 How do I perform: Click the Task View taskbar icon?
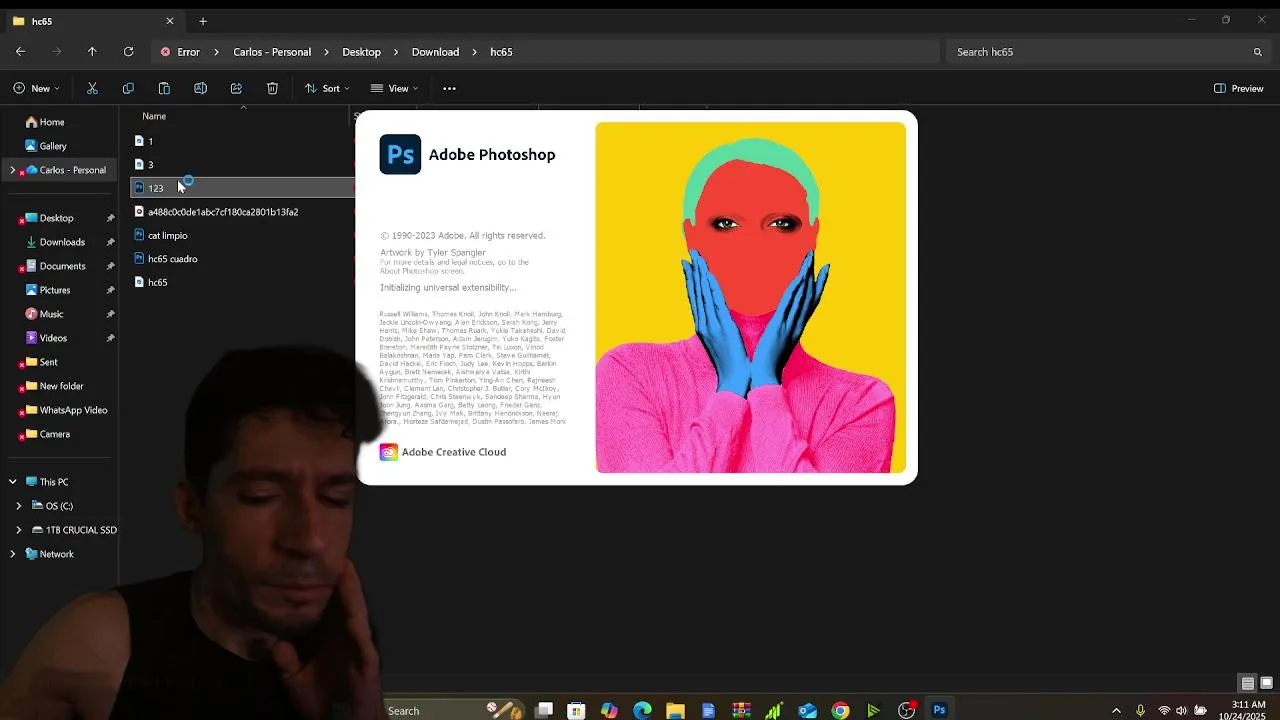[543, 710]
